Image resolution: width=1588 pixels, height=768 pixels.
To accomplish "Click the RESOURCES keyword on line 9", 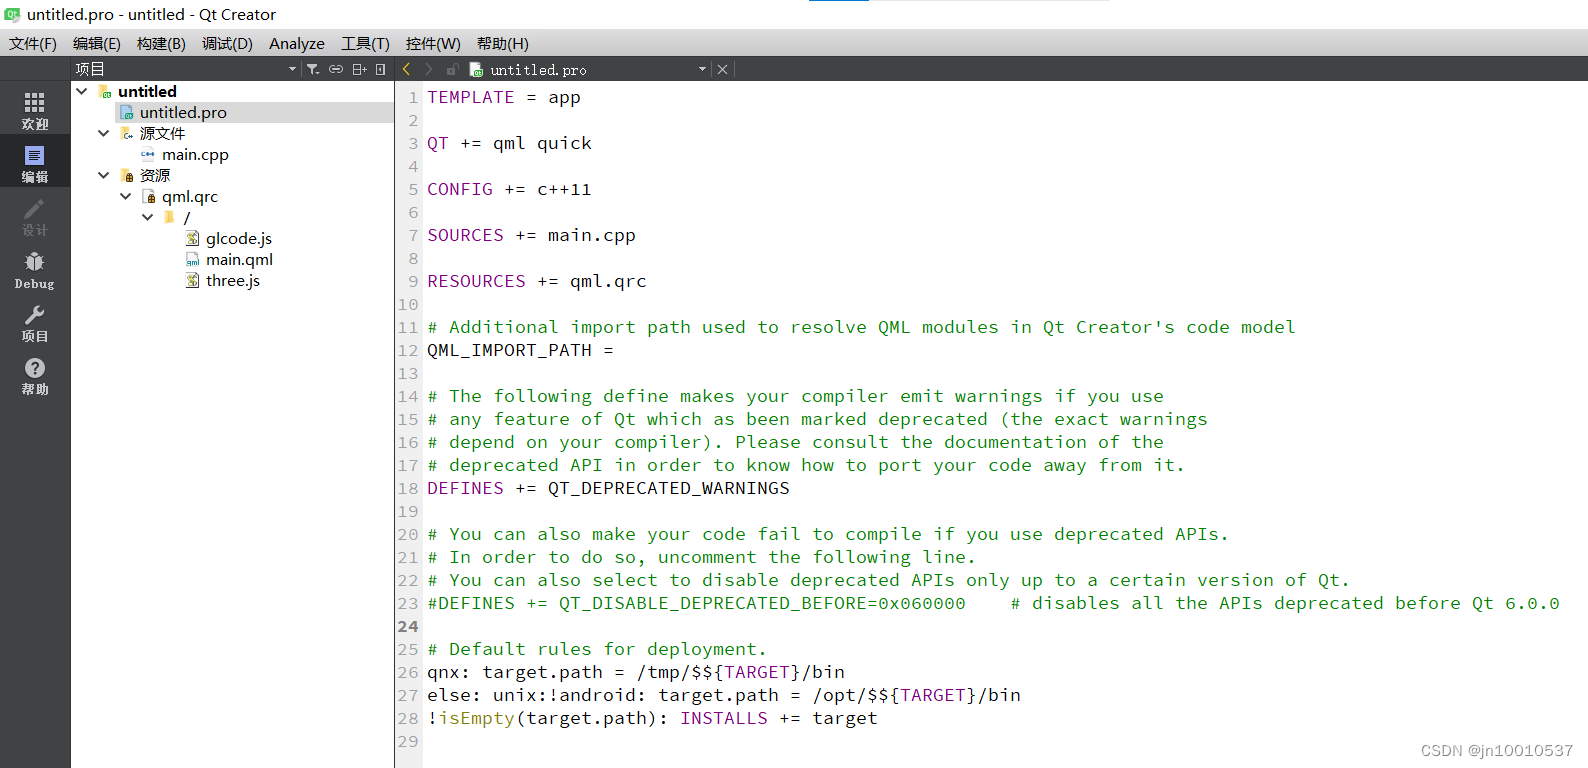I will pos(476,281).
